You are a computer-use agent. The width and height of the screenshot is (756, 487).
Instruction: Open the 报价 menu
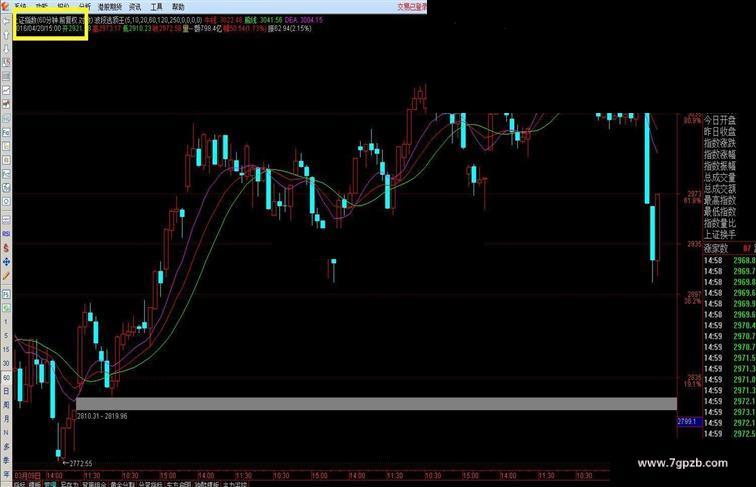pos(63,6)
